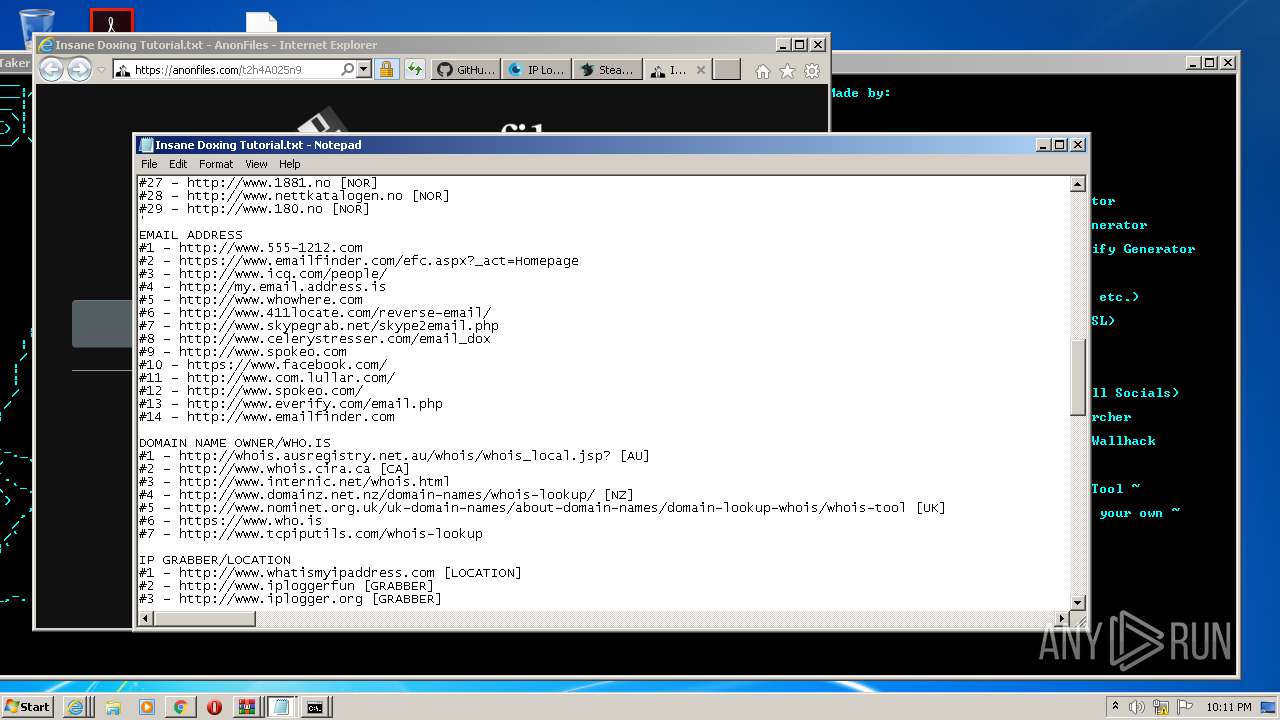Click Notepad horizontal scroll right arrow

[1061, 619]
